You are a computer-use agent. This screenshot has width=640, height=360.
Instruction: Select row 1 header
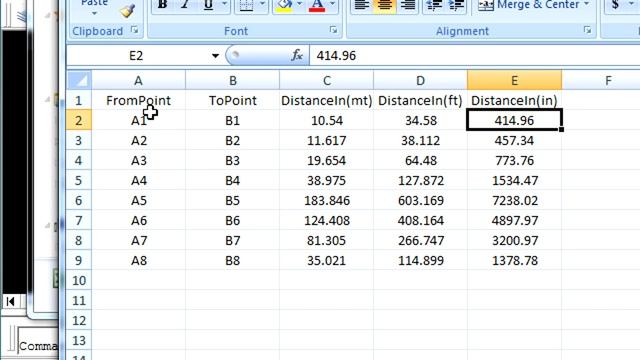point(79,100)
